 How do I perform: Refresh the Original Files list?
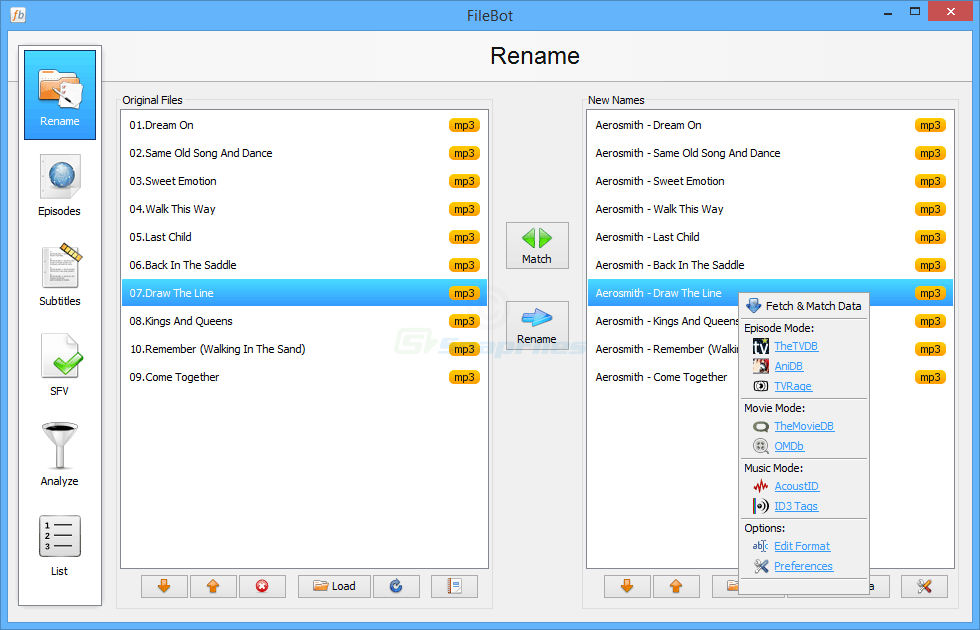tap(396, 586)
